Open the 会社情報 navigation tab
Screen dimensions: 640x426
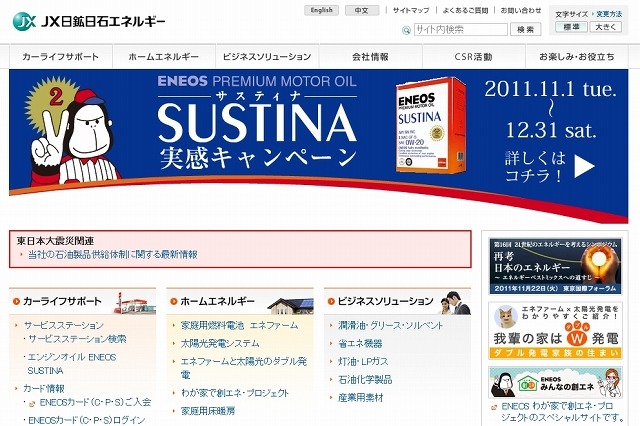pos(370,57)
